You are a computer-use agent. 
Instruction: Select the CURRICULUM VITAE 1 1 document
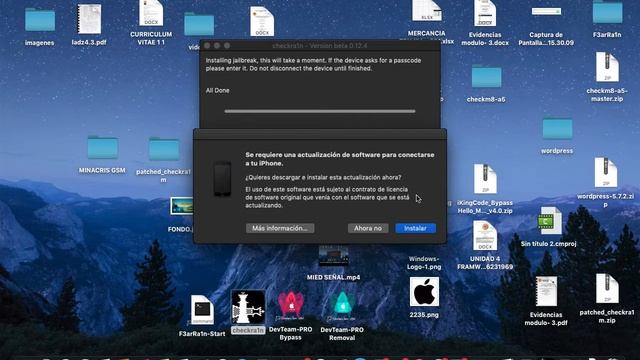(x=151, y=13)
